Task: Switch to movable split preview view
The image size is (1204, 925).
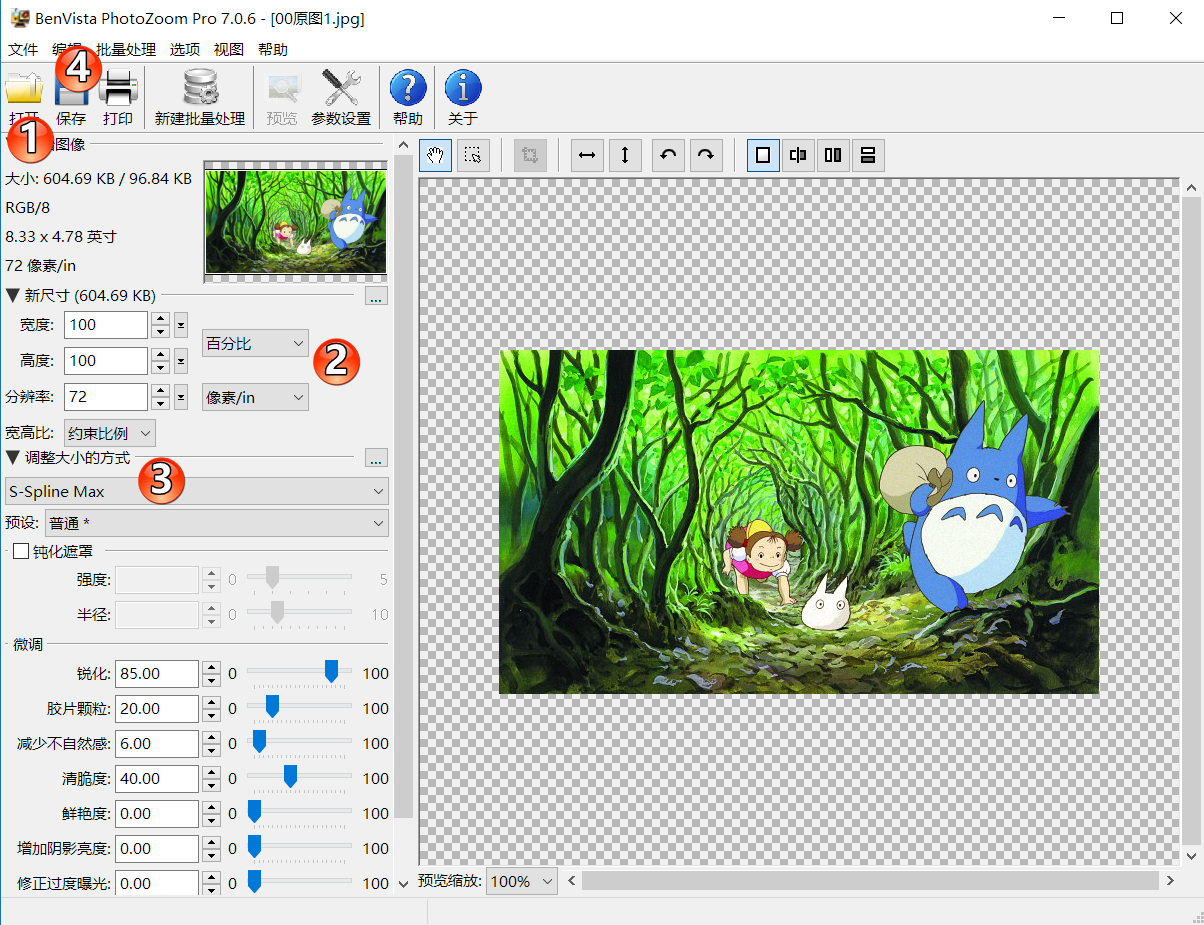Action: pyautogui.click(x=798, y=155)
